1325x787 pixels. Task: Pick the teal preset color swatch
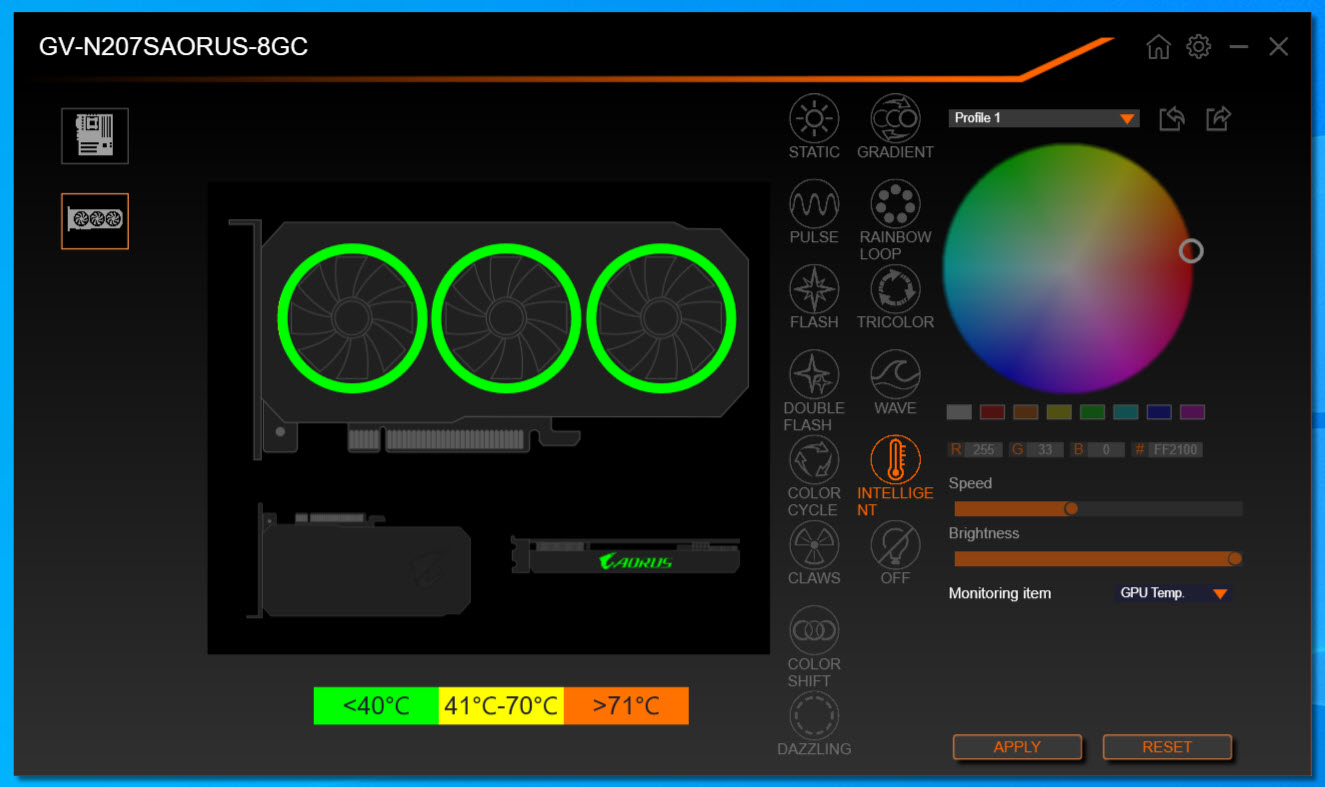(x=1126, y=412)
